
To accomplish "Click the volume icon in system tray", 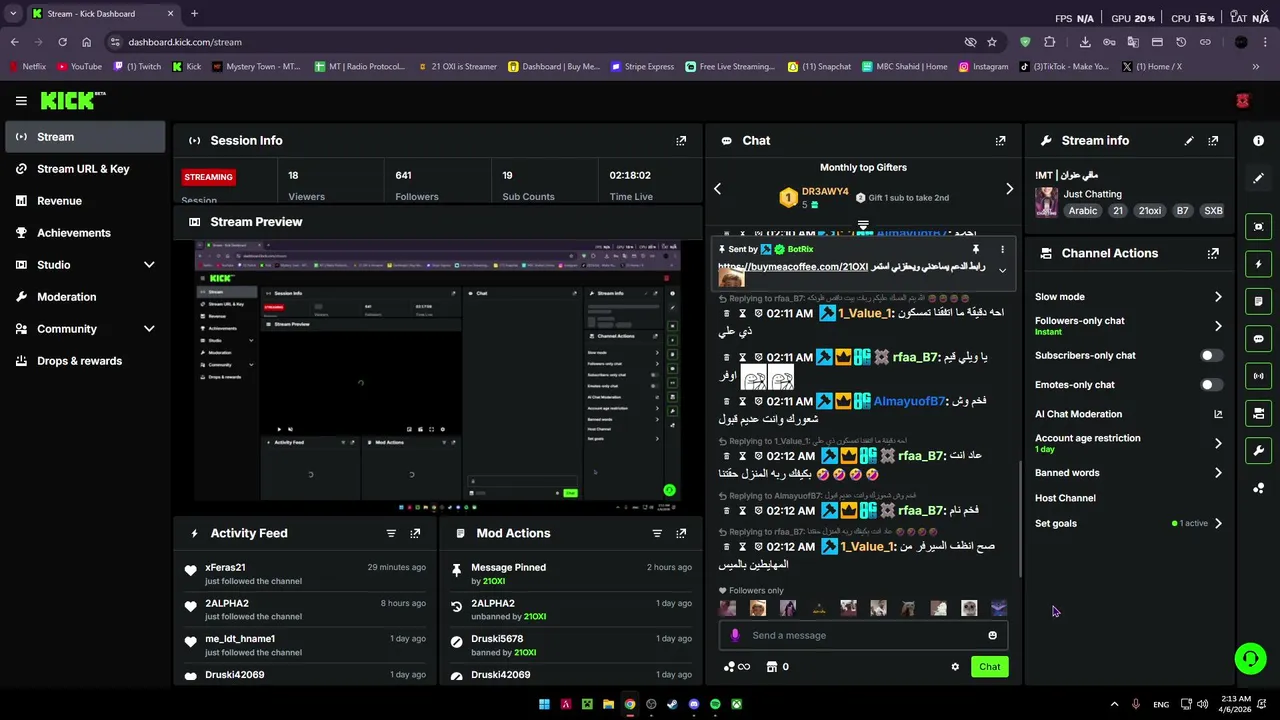I will coord(1202,704).
